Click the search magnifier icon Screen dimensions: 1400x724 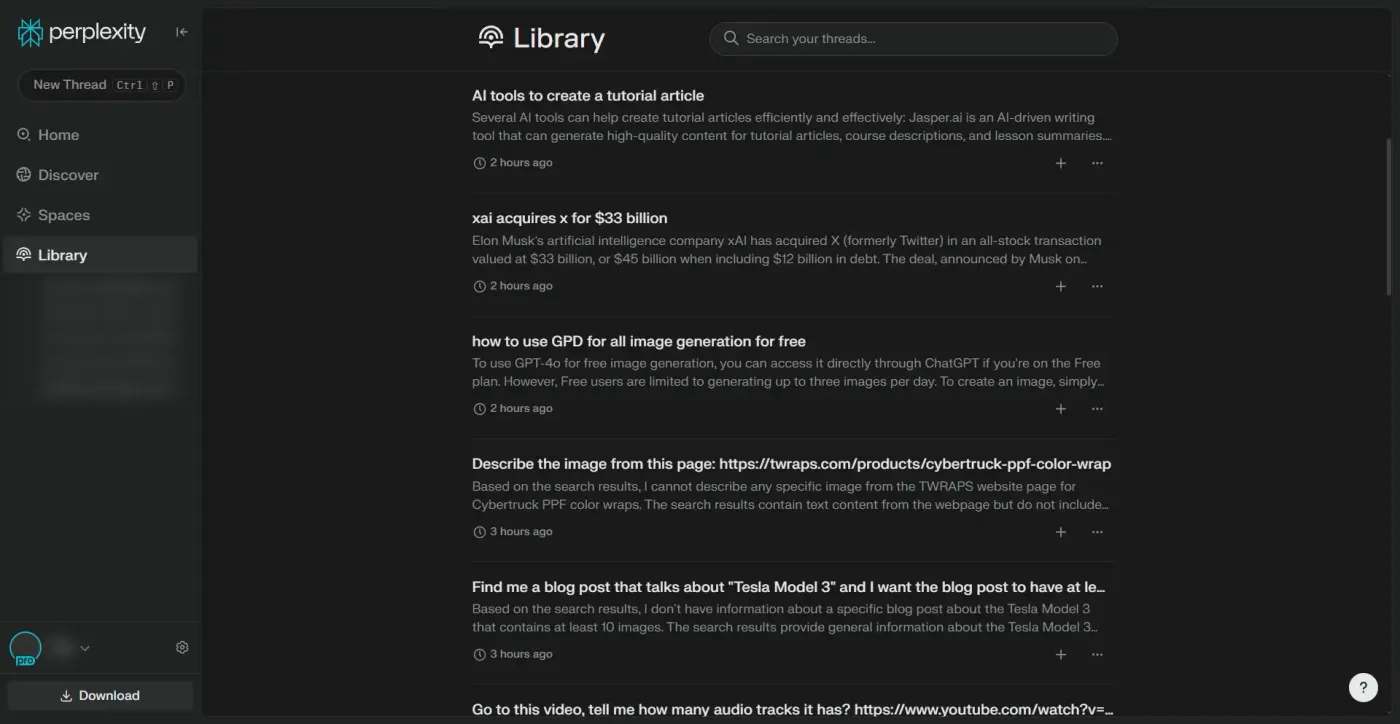pos(731,38)
